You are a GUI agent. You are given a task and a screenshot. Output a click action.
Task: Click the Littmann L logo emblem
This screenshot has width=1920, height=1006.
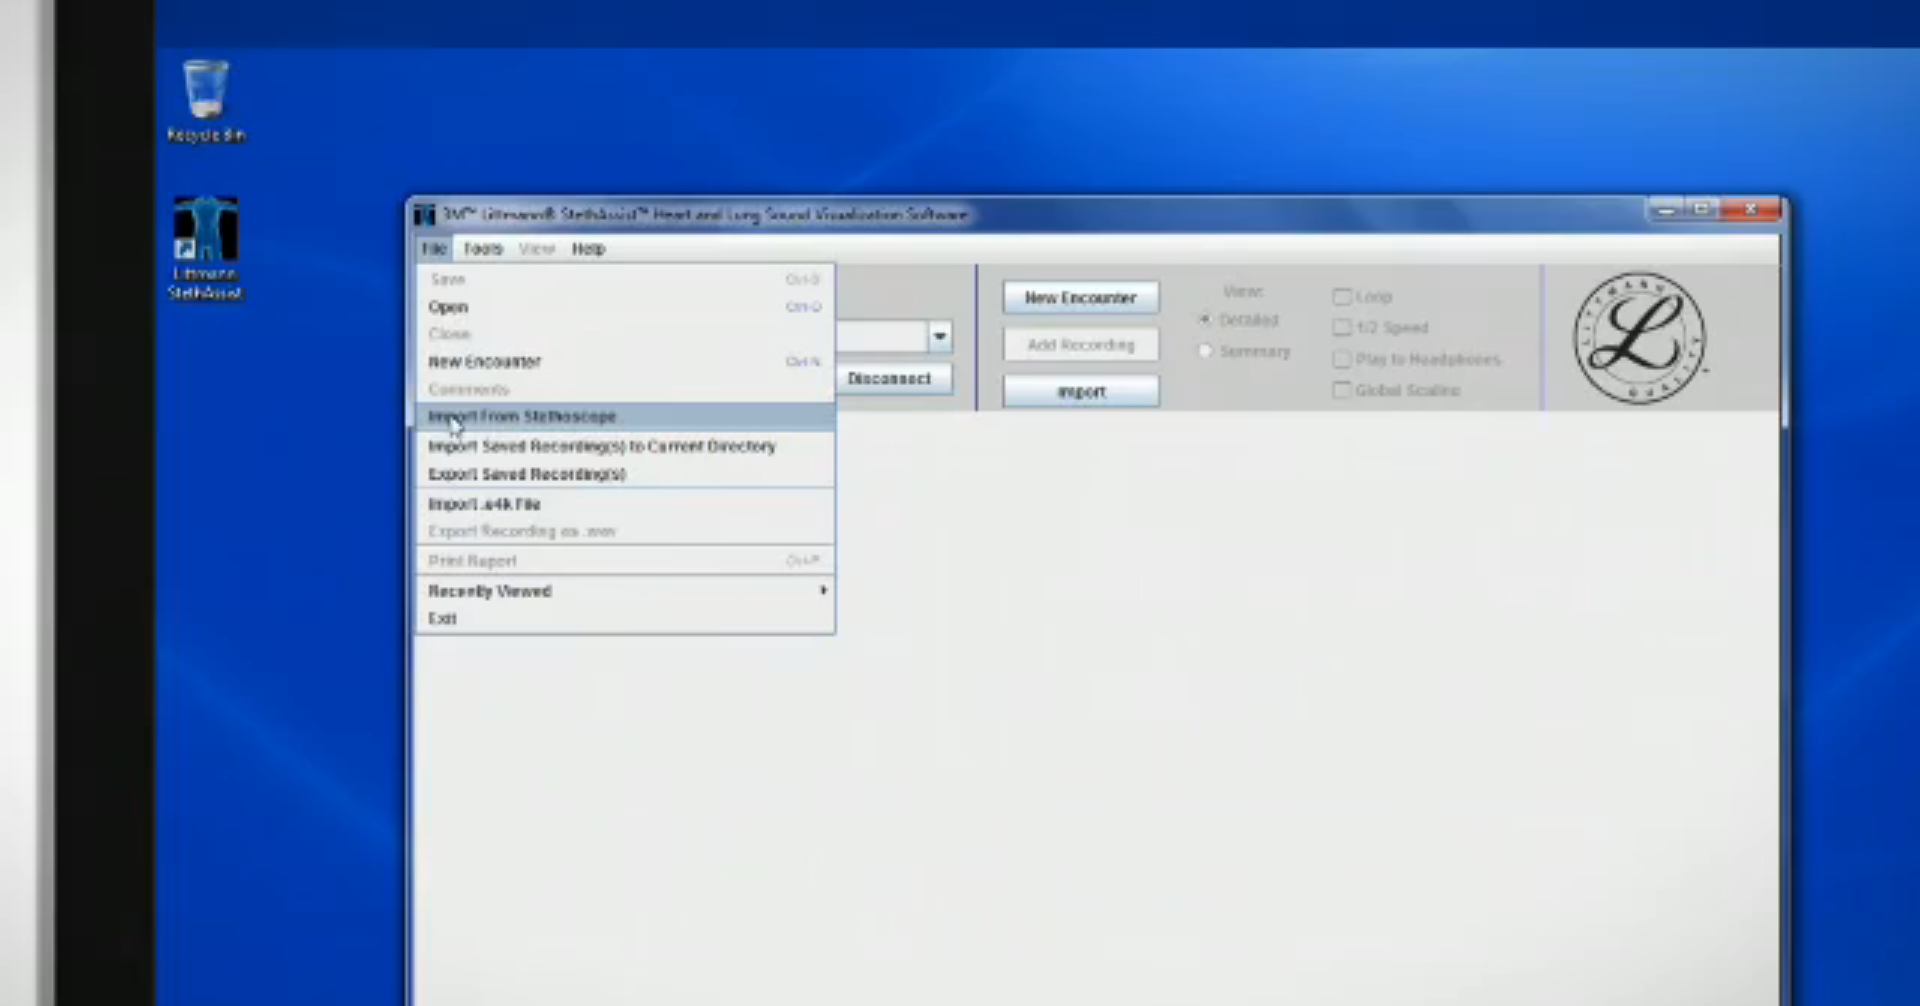pos(1640,338)
